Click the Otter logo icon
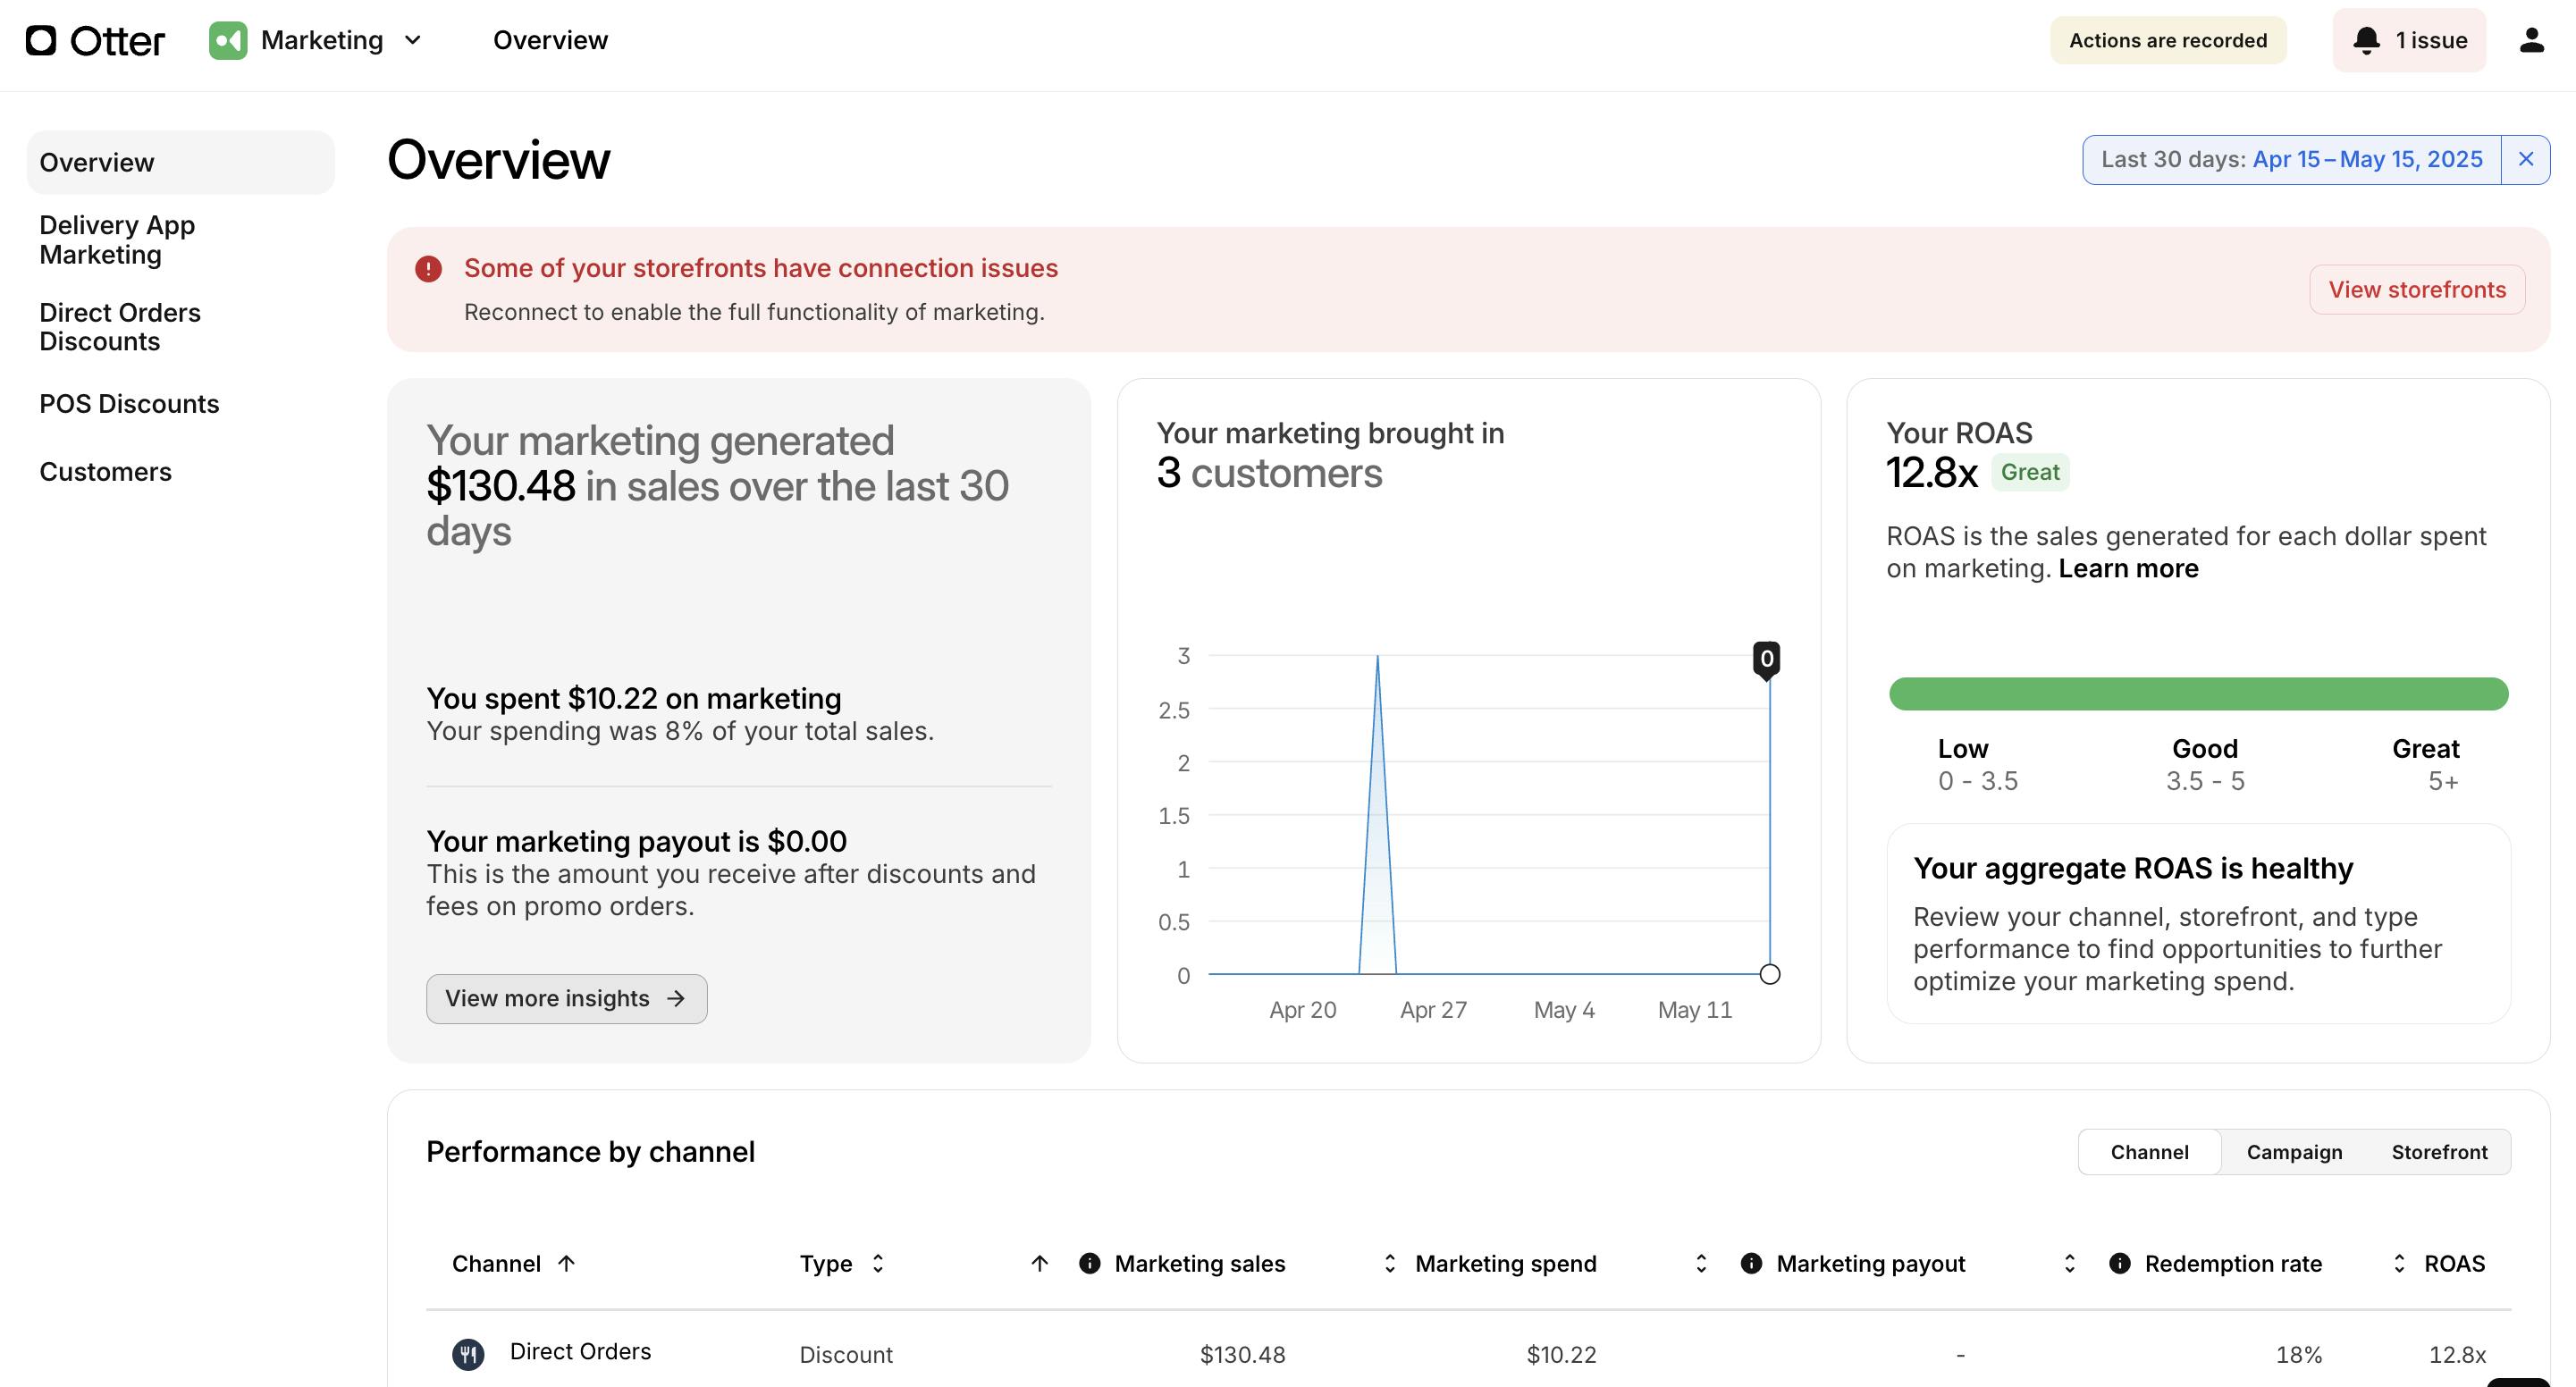 point(41,41)
